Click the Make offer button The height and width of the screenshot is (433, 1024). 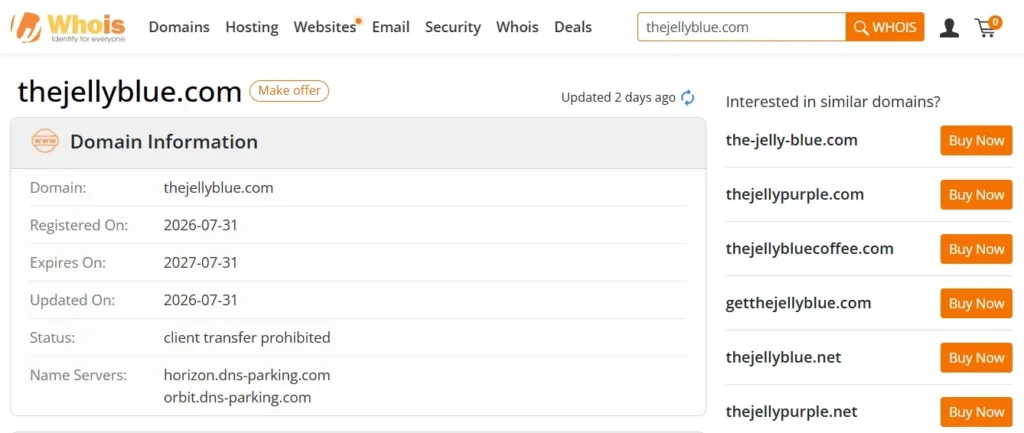289,91
